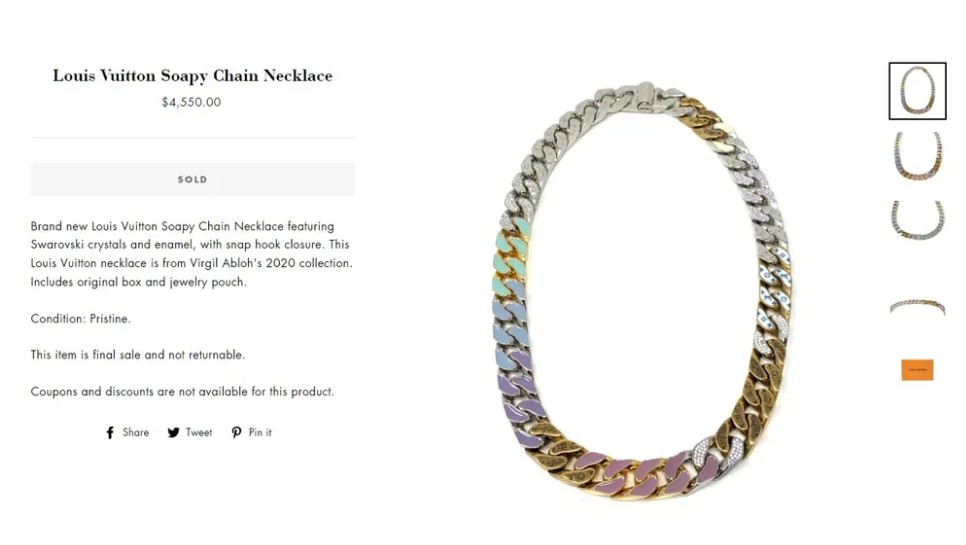Click the final sale not returnable notice

point(138,355)
